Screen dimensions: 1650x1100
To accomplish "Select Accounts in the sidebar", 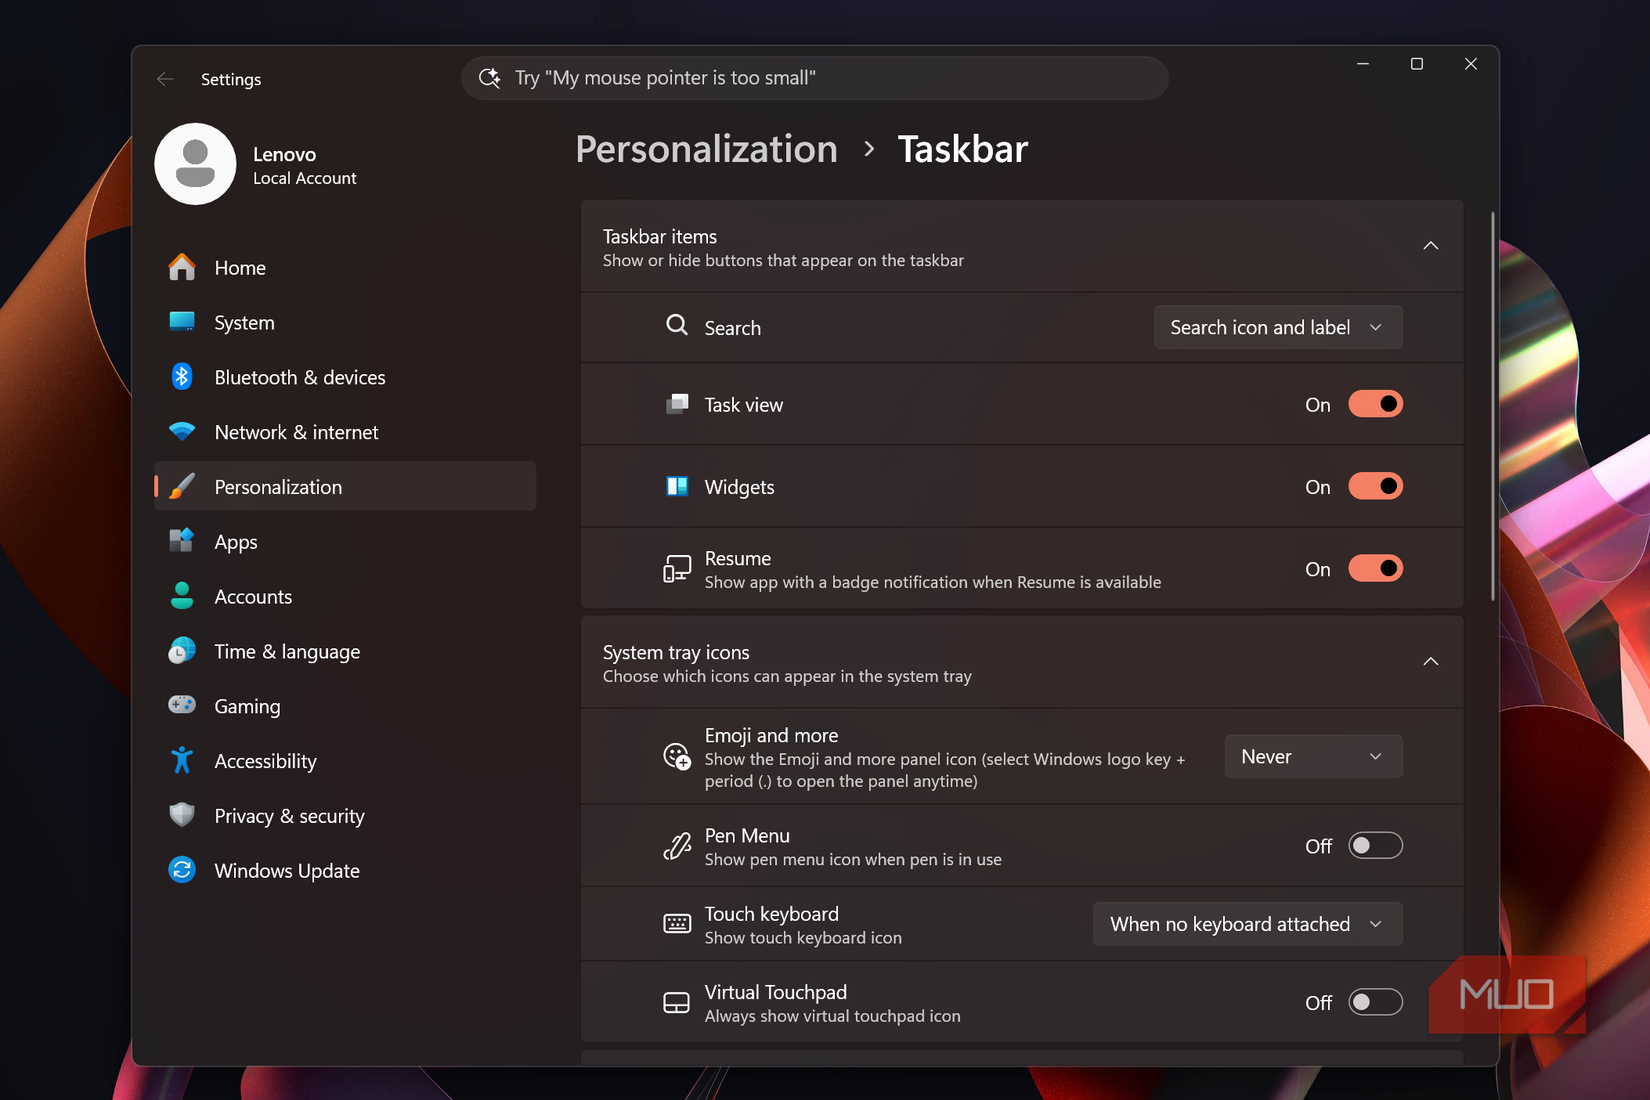I will pyautogui.click(x=345, y=596).
